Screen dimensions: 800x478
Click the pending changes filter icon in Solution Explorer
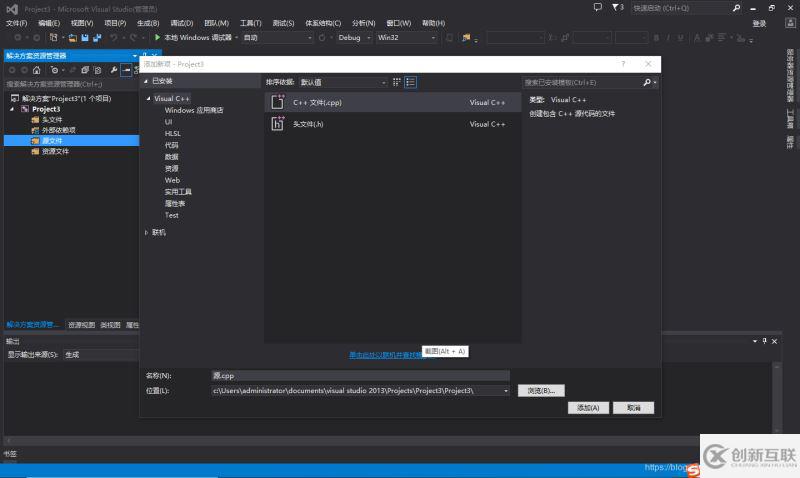[55, 70]
